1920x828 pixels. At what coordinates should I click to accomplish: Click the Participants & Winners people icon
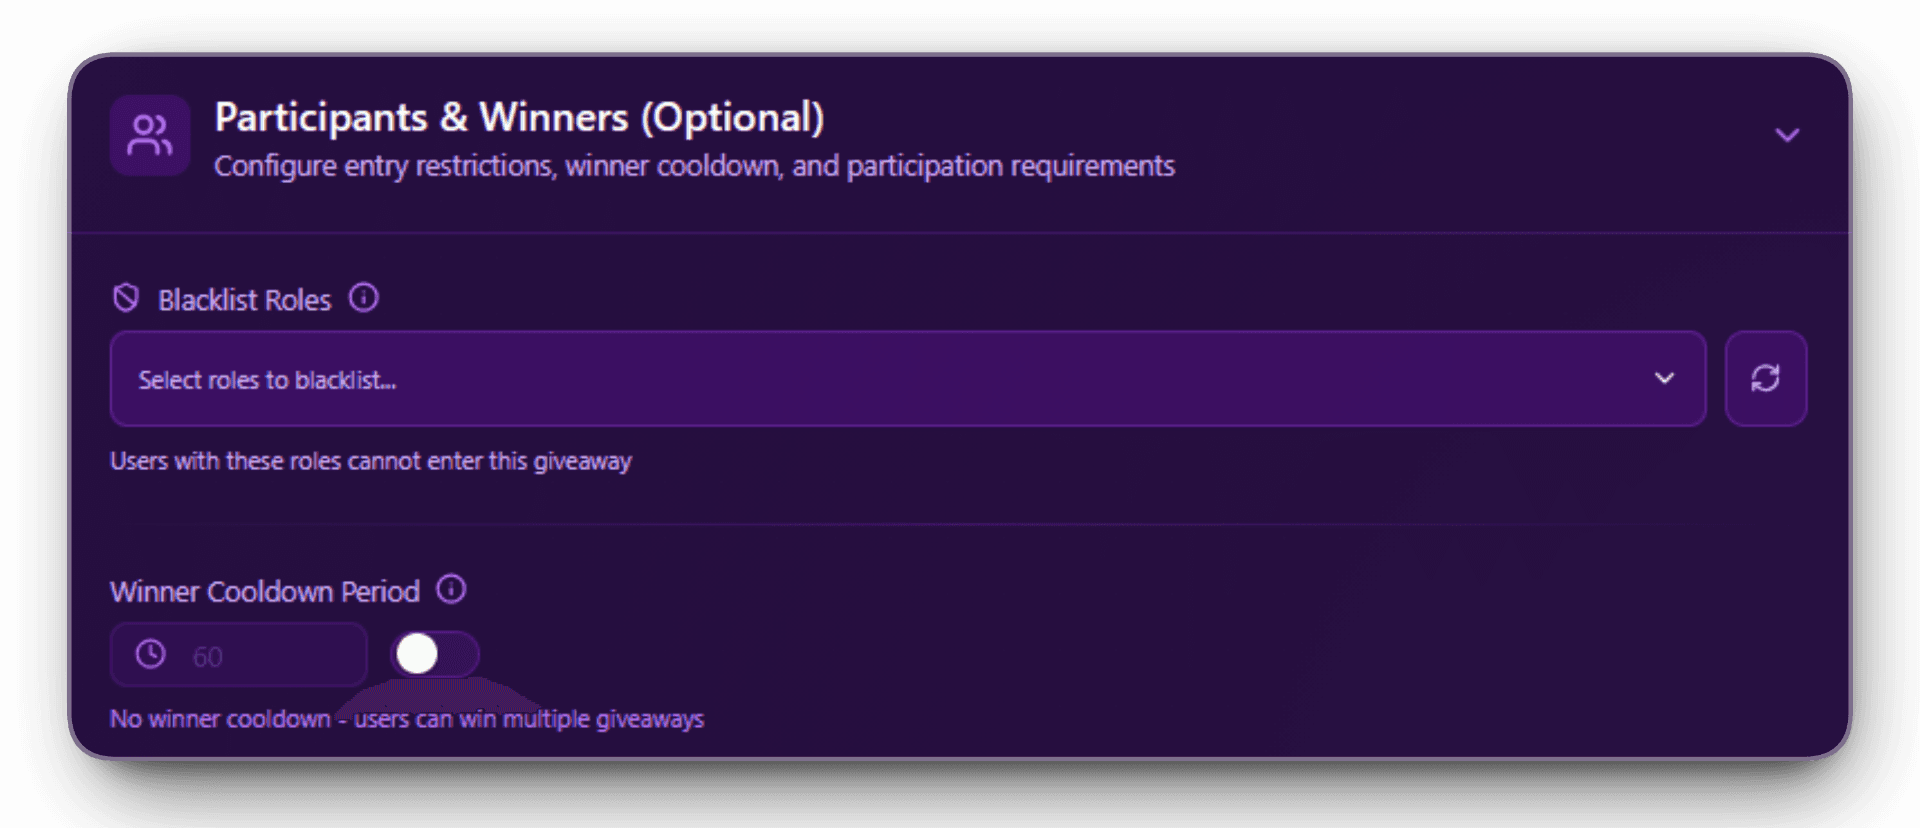click(x=149, y=135)
